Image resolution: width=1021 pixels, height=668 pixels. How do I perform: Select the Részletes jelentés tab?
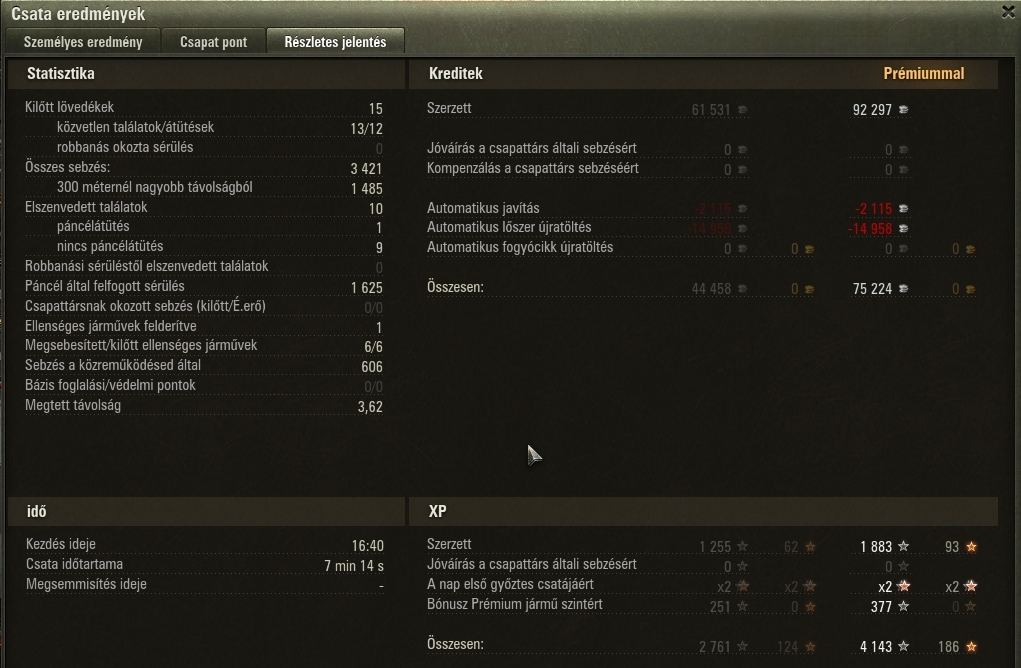(x=335, y=42)
